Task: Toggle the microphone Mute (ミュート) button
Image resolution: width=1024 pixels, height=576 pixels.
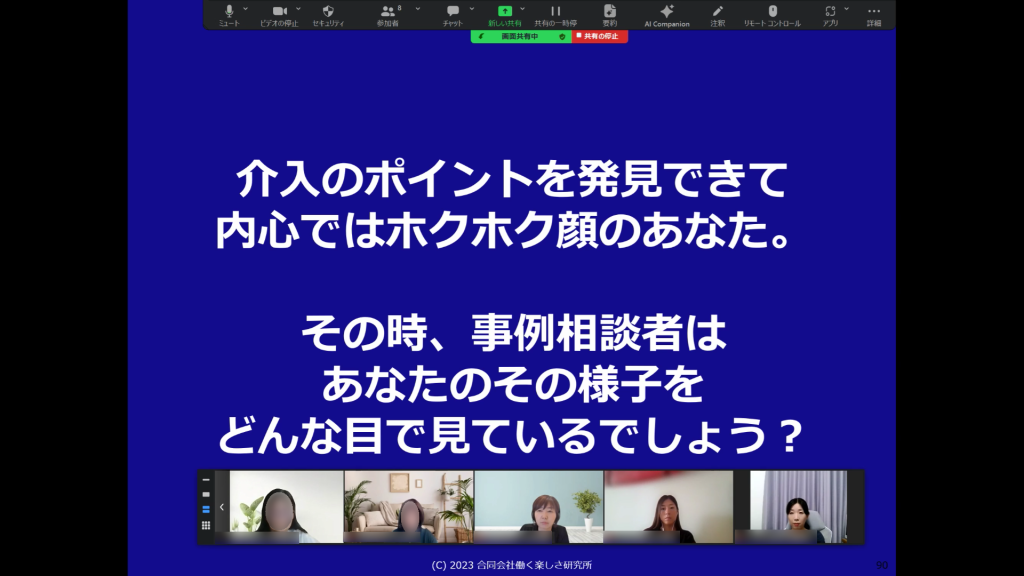Action: (229, 12)
